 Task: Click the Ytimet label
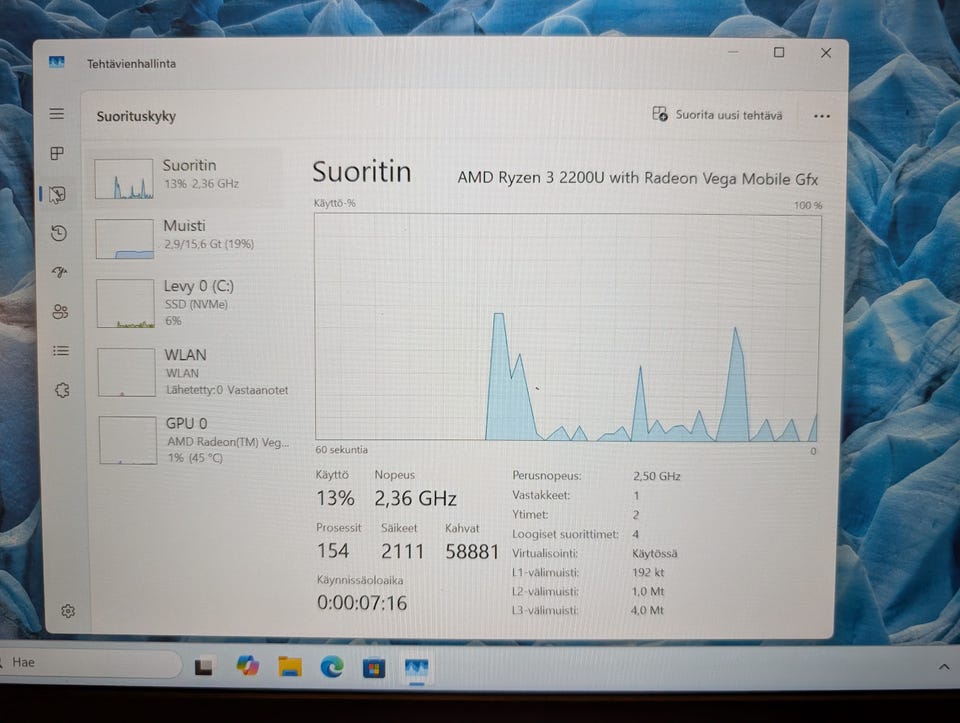tap(530, 515)
